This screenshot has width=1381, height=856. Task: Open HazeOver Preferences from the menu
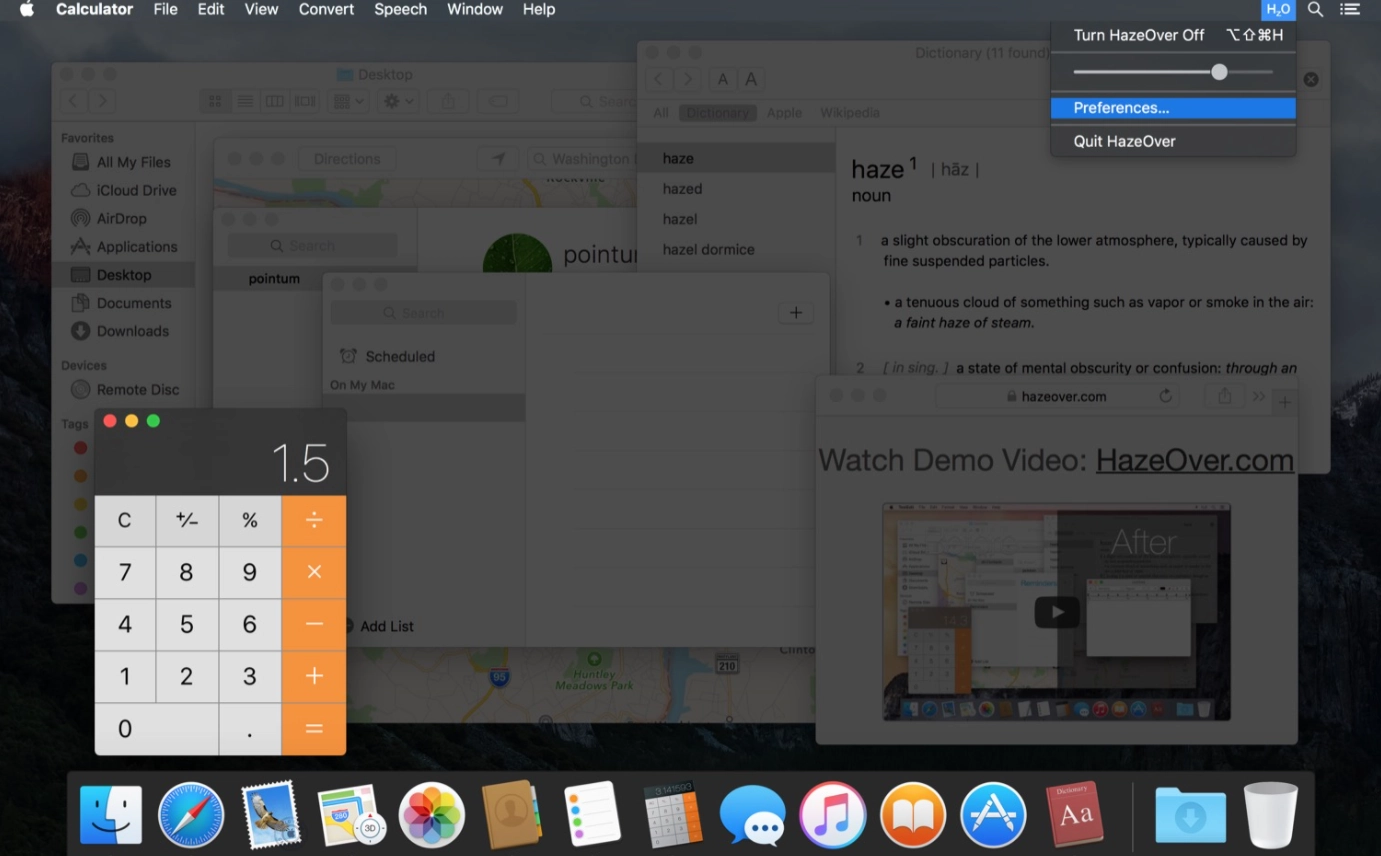click(1121, 107)
